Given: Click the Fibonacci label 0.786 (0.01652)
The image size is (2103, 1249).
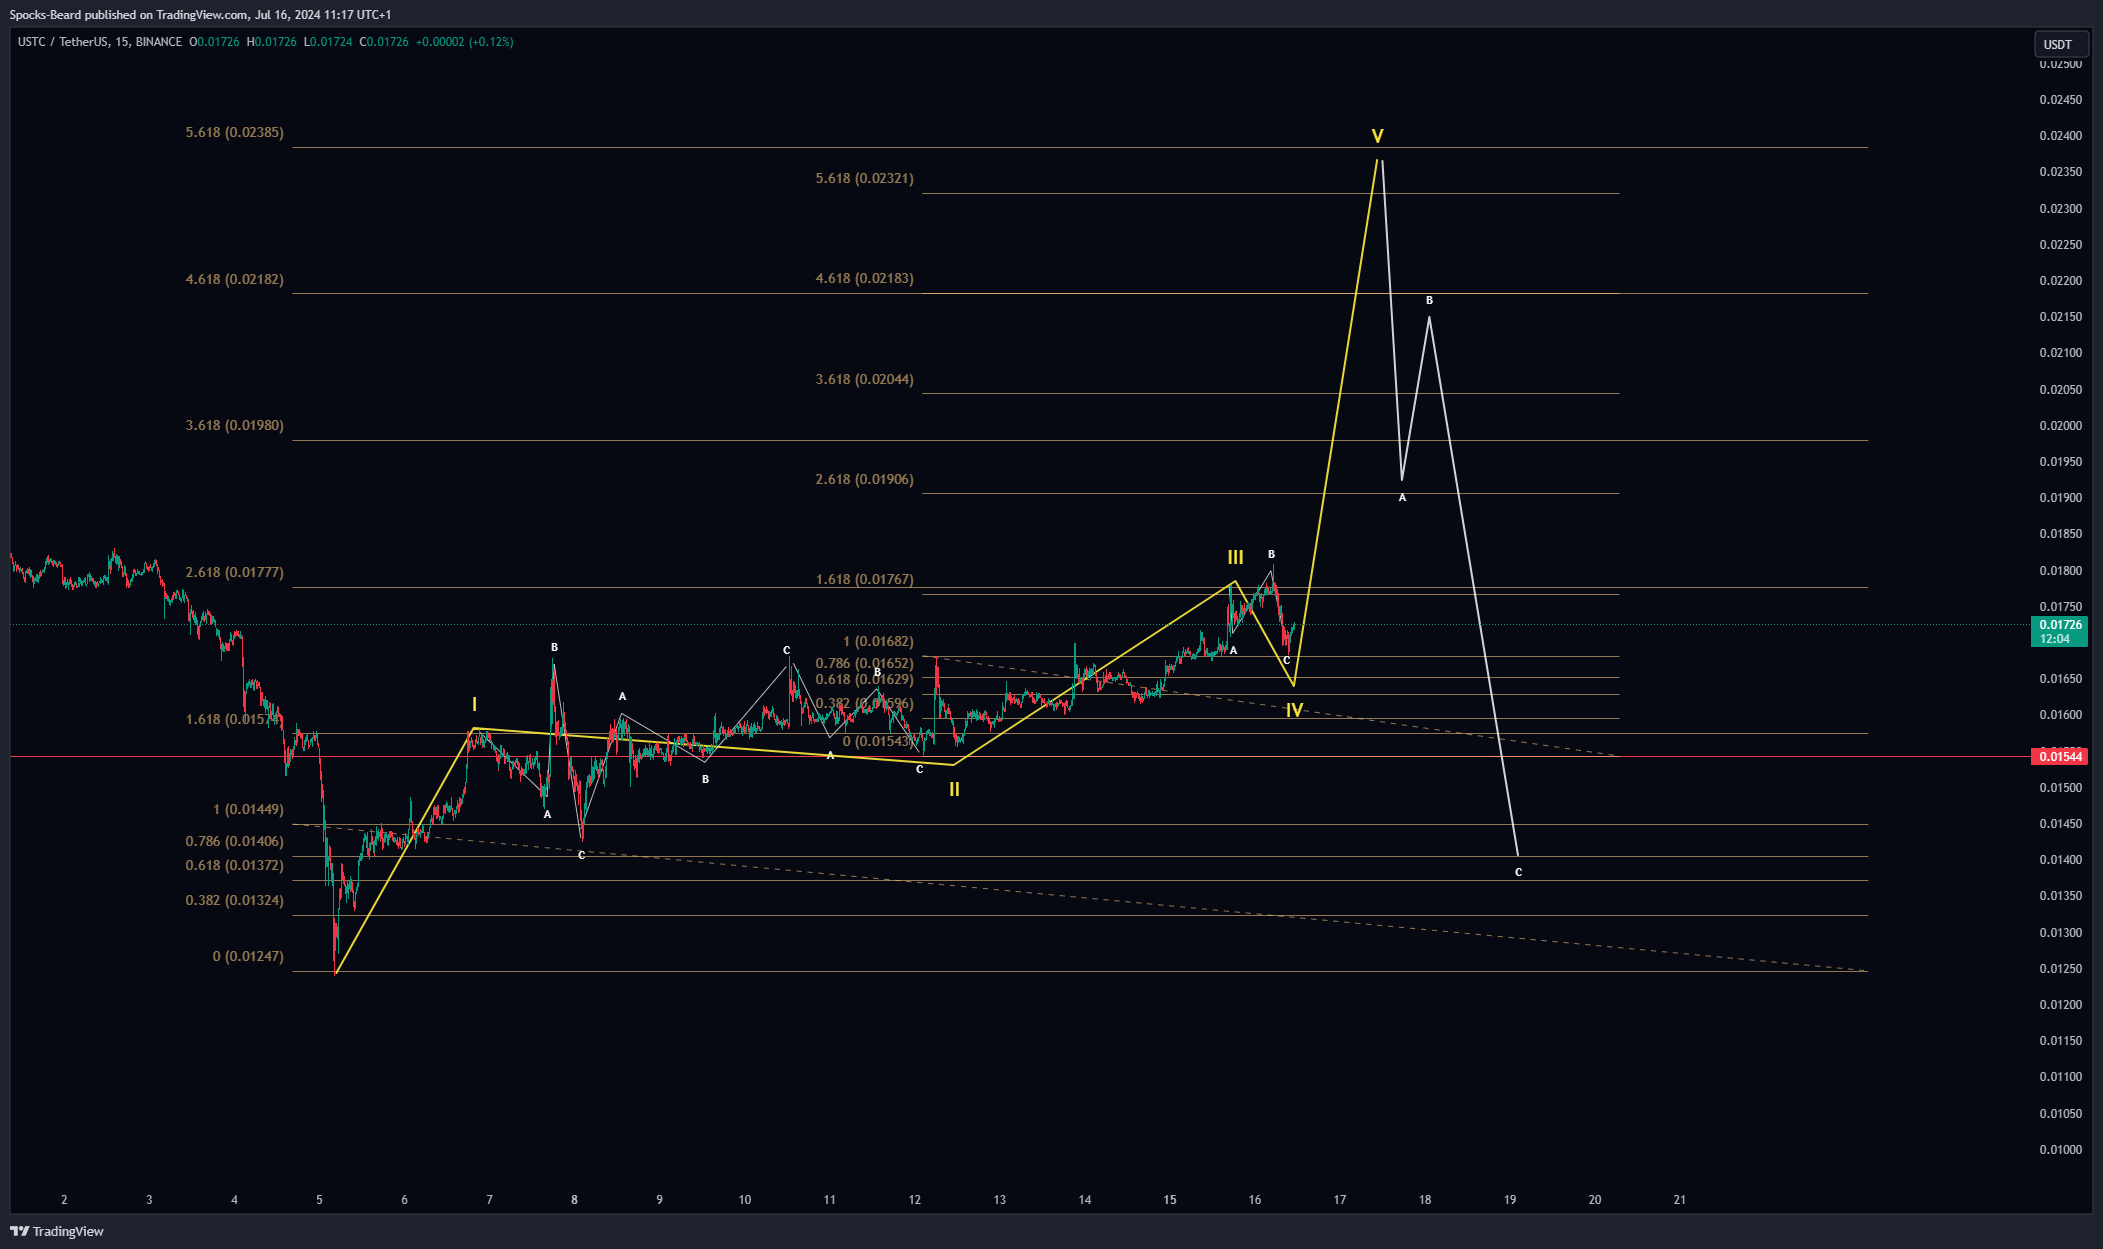Looking at the screenshot, I should tap(865, 664).
